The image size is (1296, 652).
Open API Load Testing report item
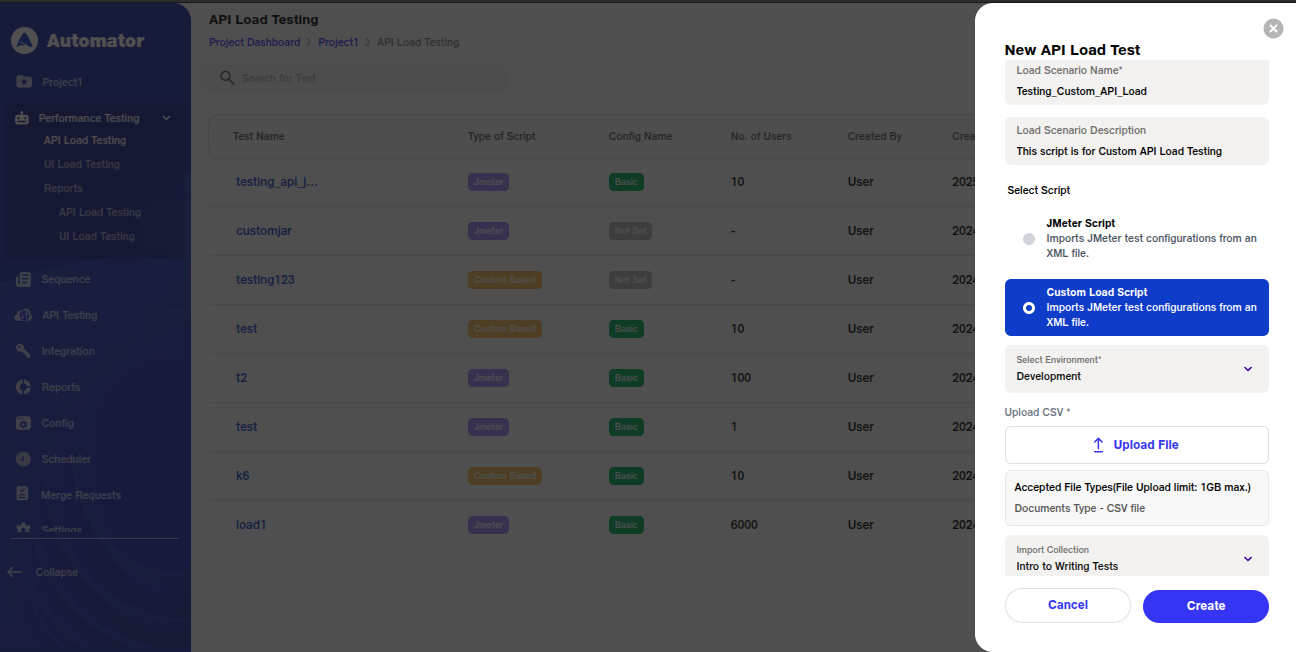[x=100, y=213]
